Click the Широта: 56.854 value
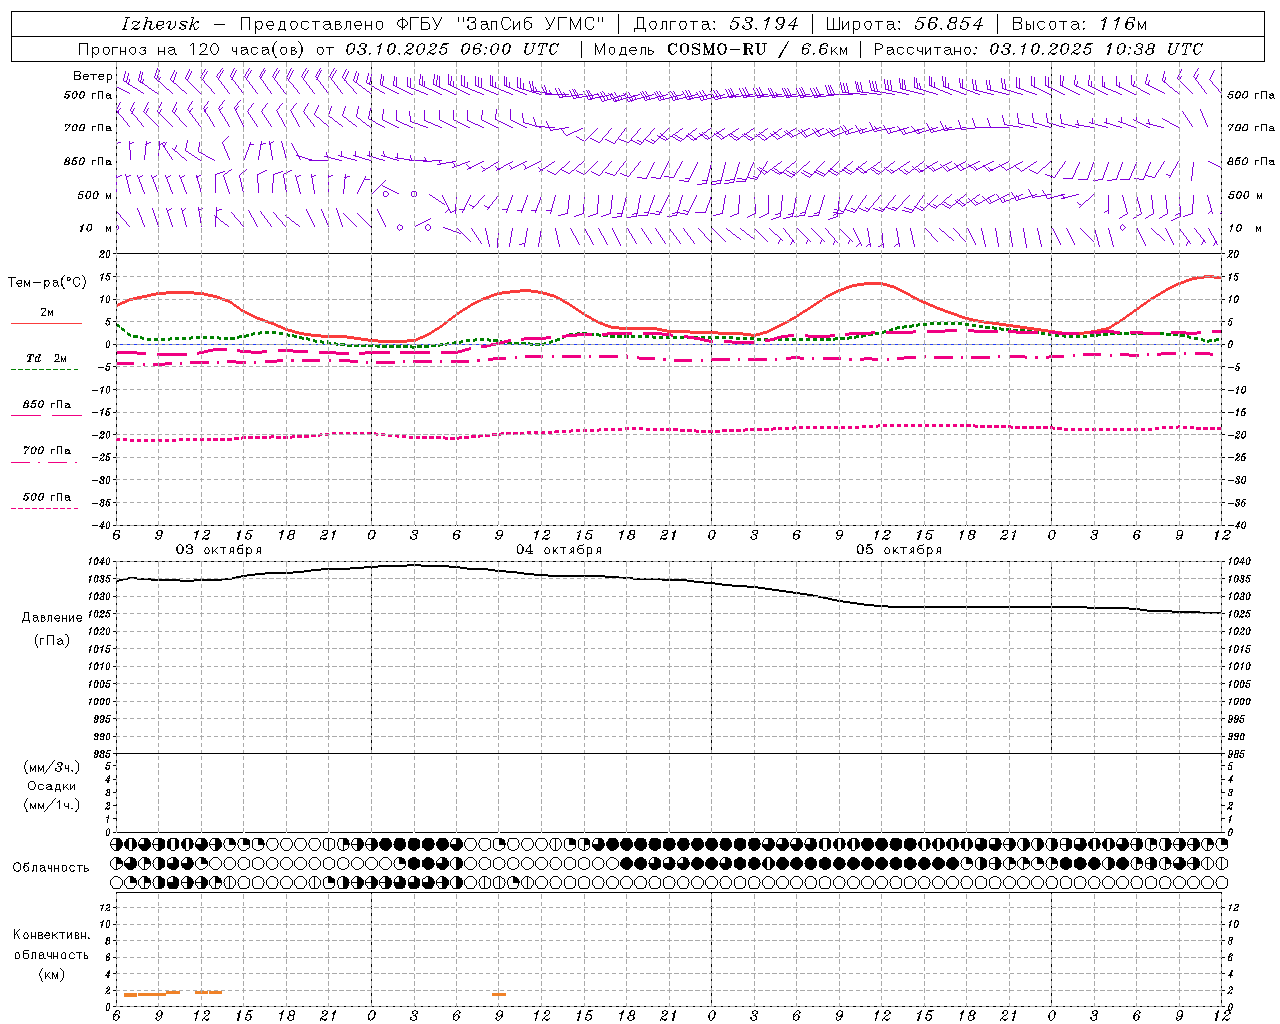The width and height of the screenshot is (1280, 1024). tap(904, 24)
